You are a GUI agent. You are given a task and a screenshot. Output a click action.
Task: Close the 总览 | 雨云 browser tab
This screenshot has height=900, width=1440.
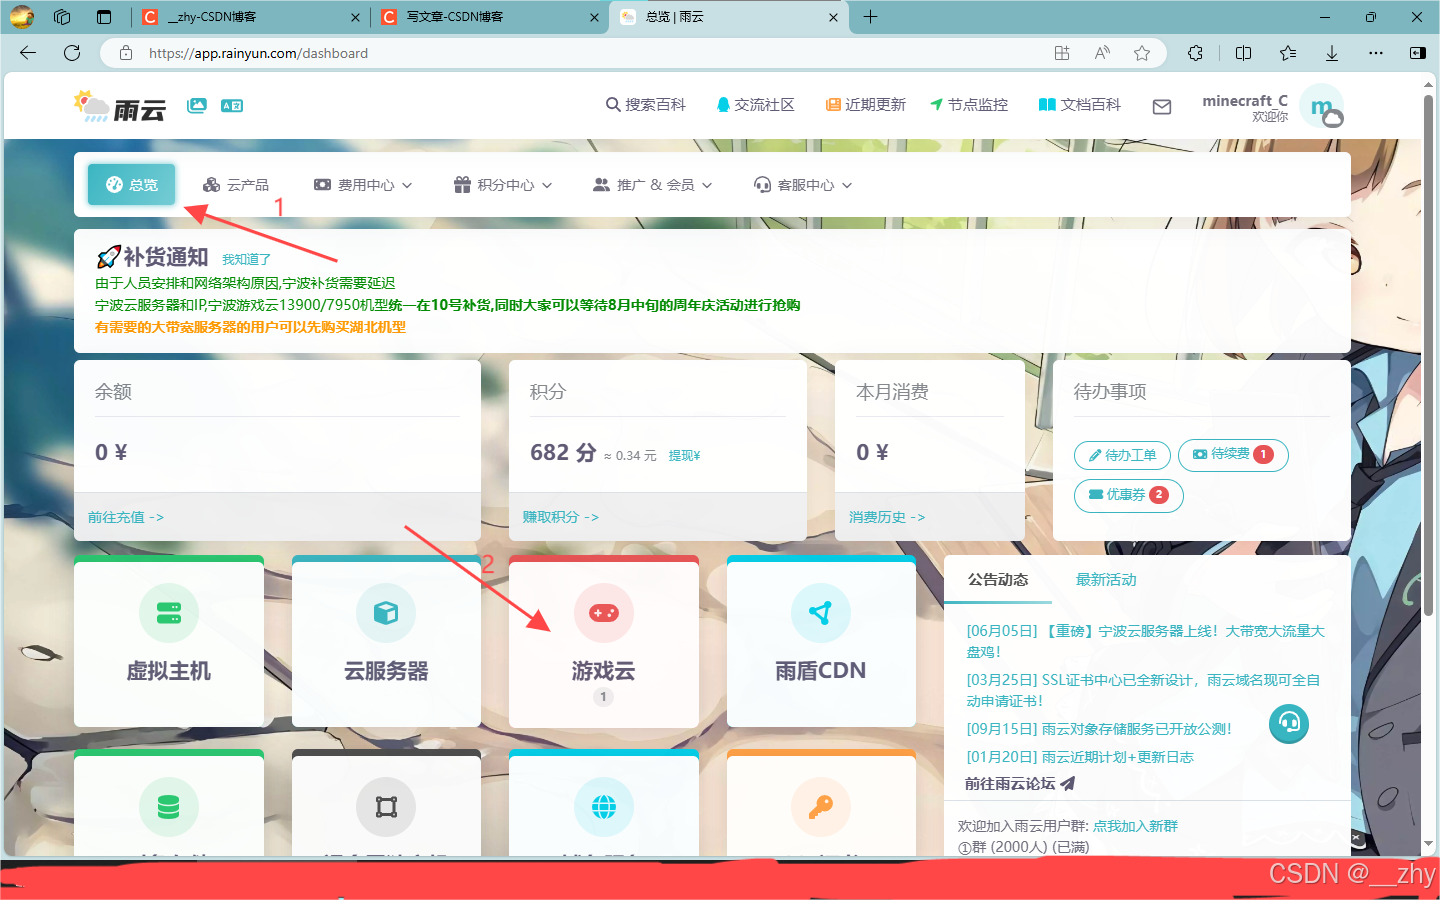(x=833, y=17)
